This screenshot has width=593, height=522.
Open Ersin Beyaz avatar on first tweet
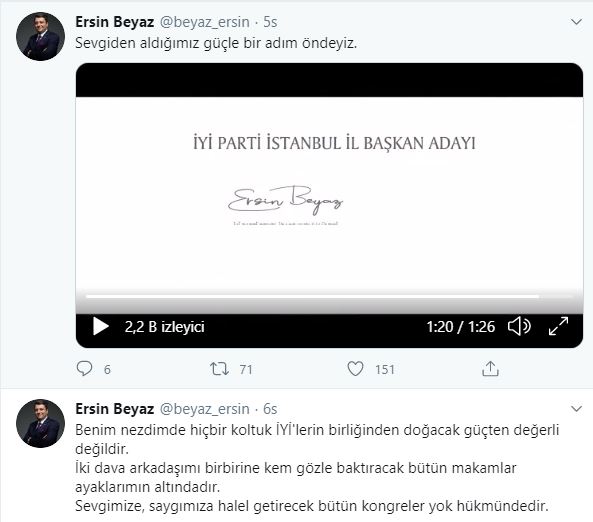click(40, 37)
